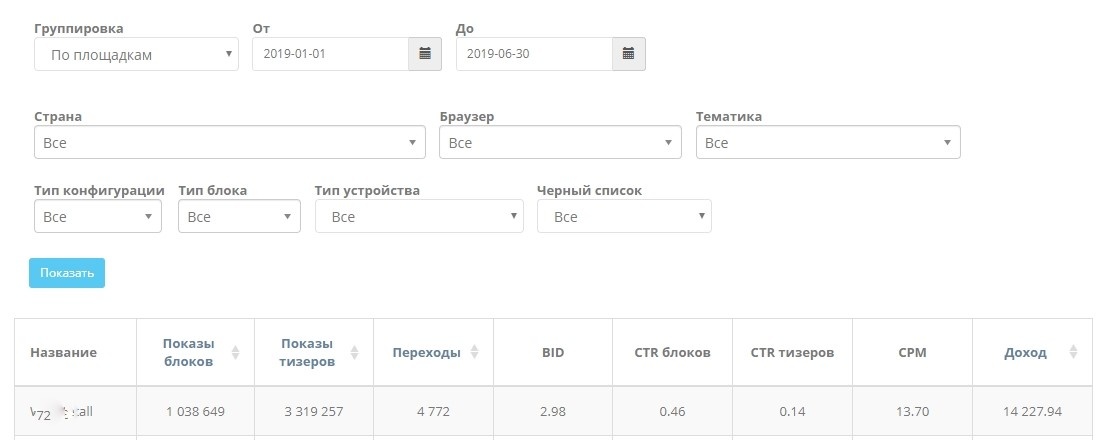The image size is (1099, 440).
Task: Expand the Тематика dropdown
Action: point(828,143)
